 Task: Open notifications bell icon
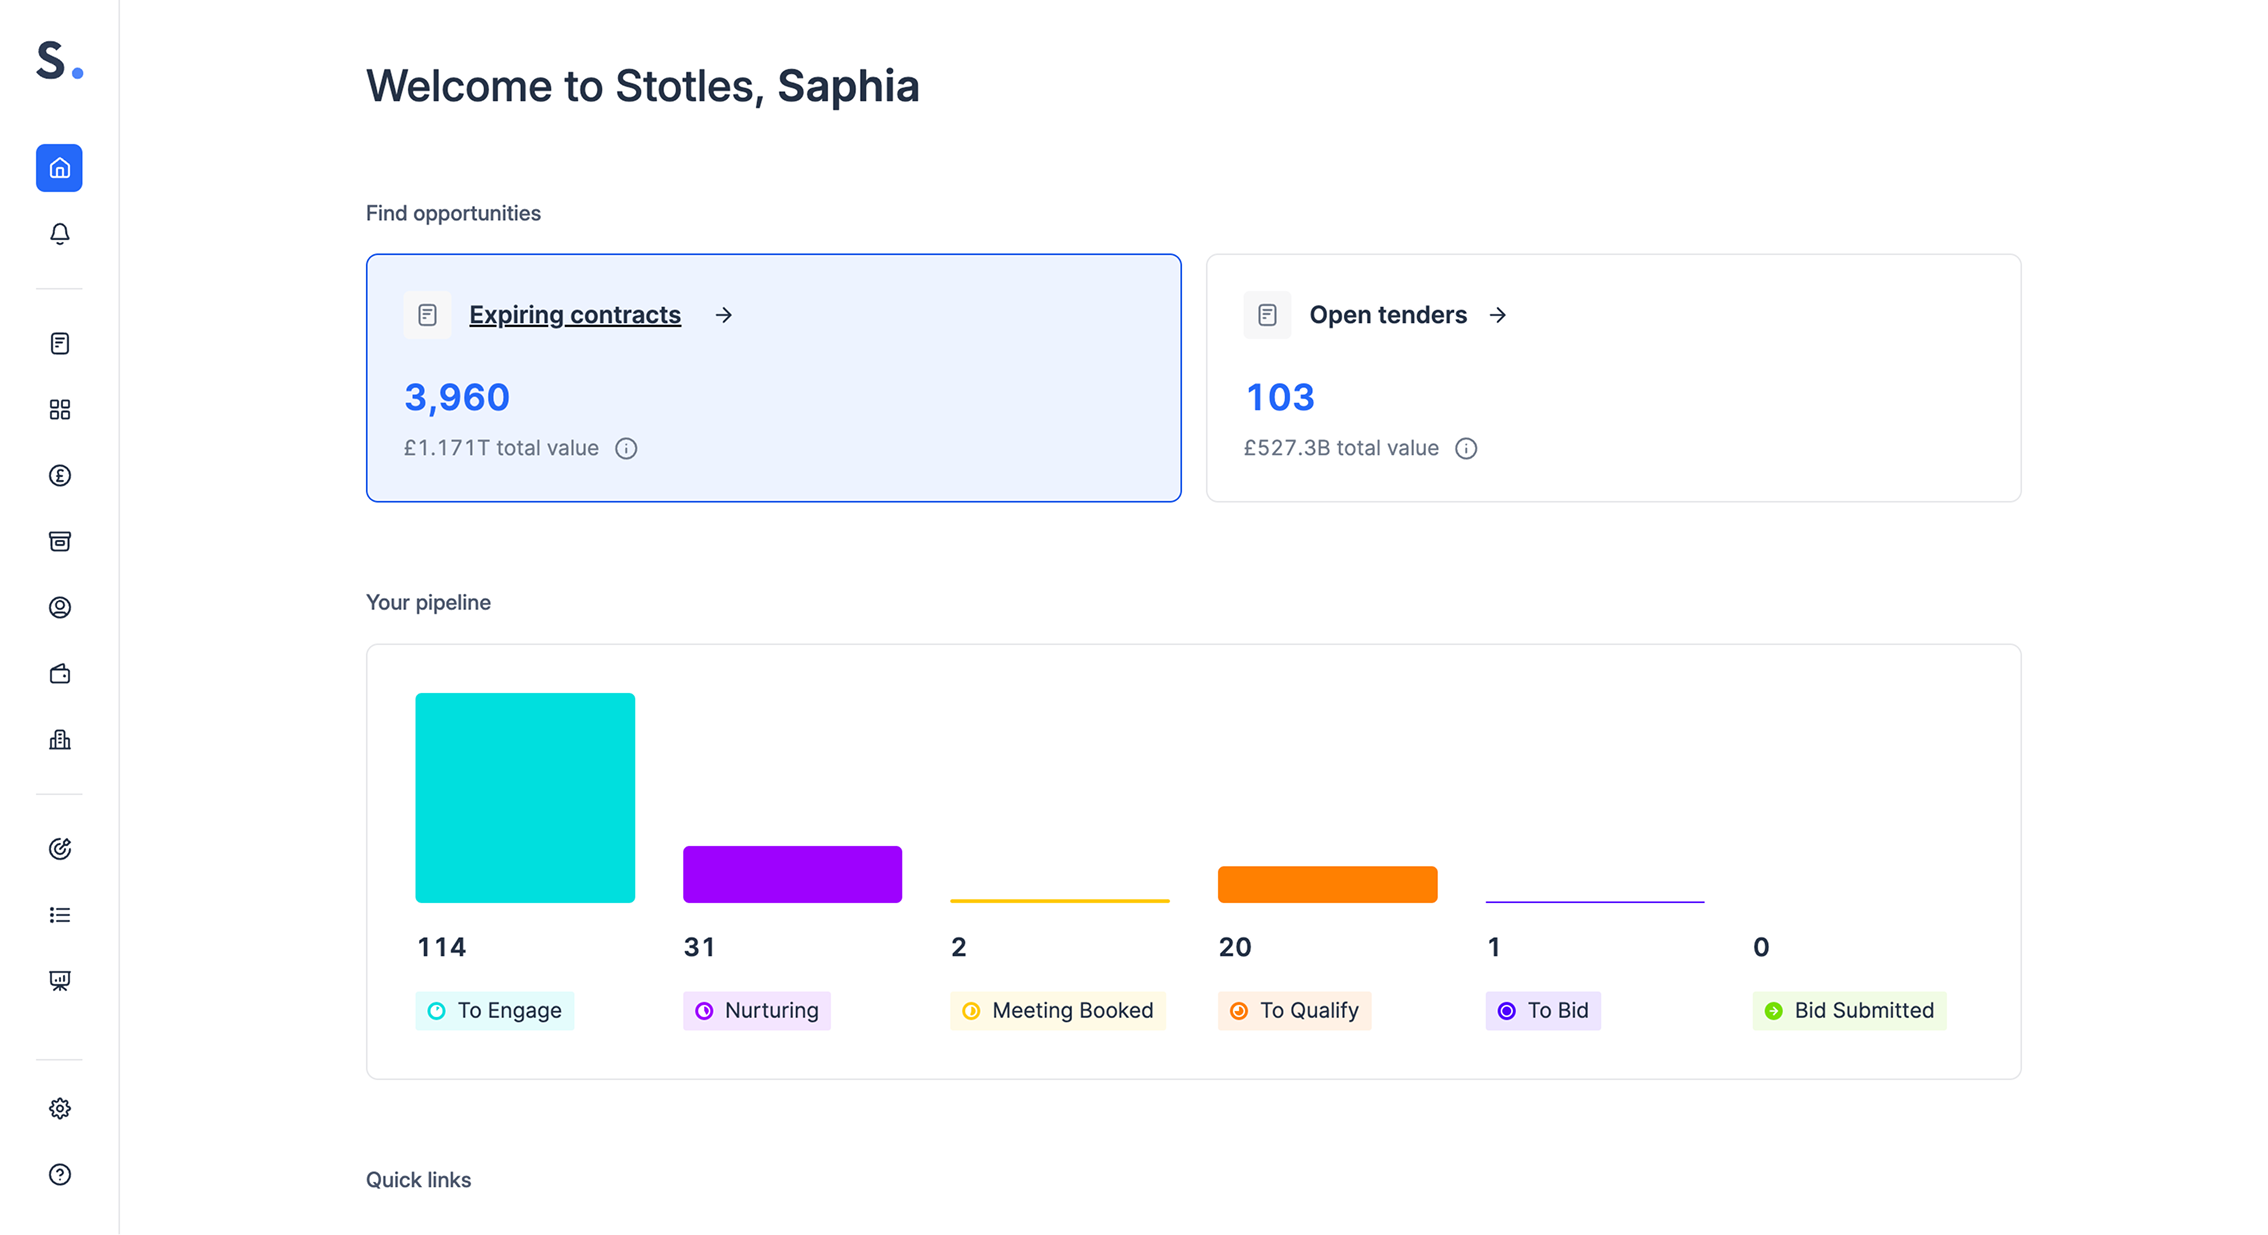point(59,234)
